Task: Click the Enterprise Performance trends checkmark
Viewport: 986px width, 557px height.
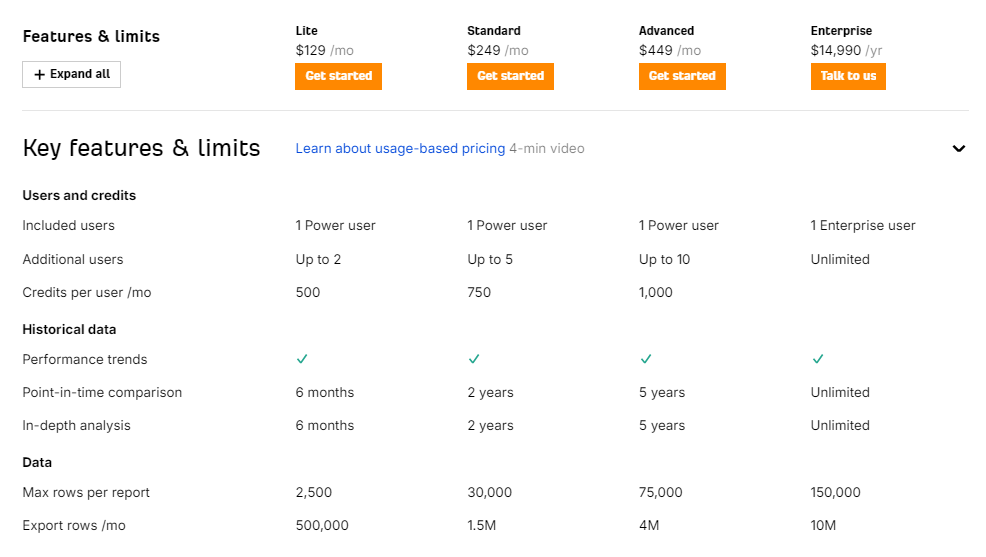Action: click(x=817, y=359)
